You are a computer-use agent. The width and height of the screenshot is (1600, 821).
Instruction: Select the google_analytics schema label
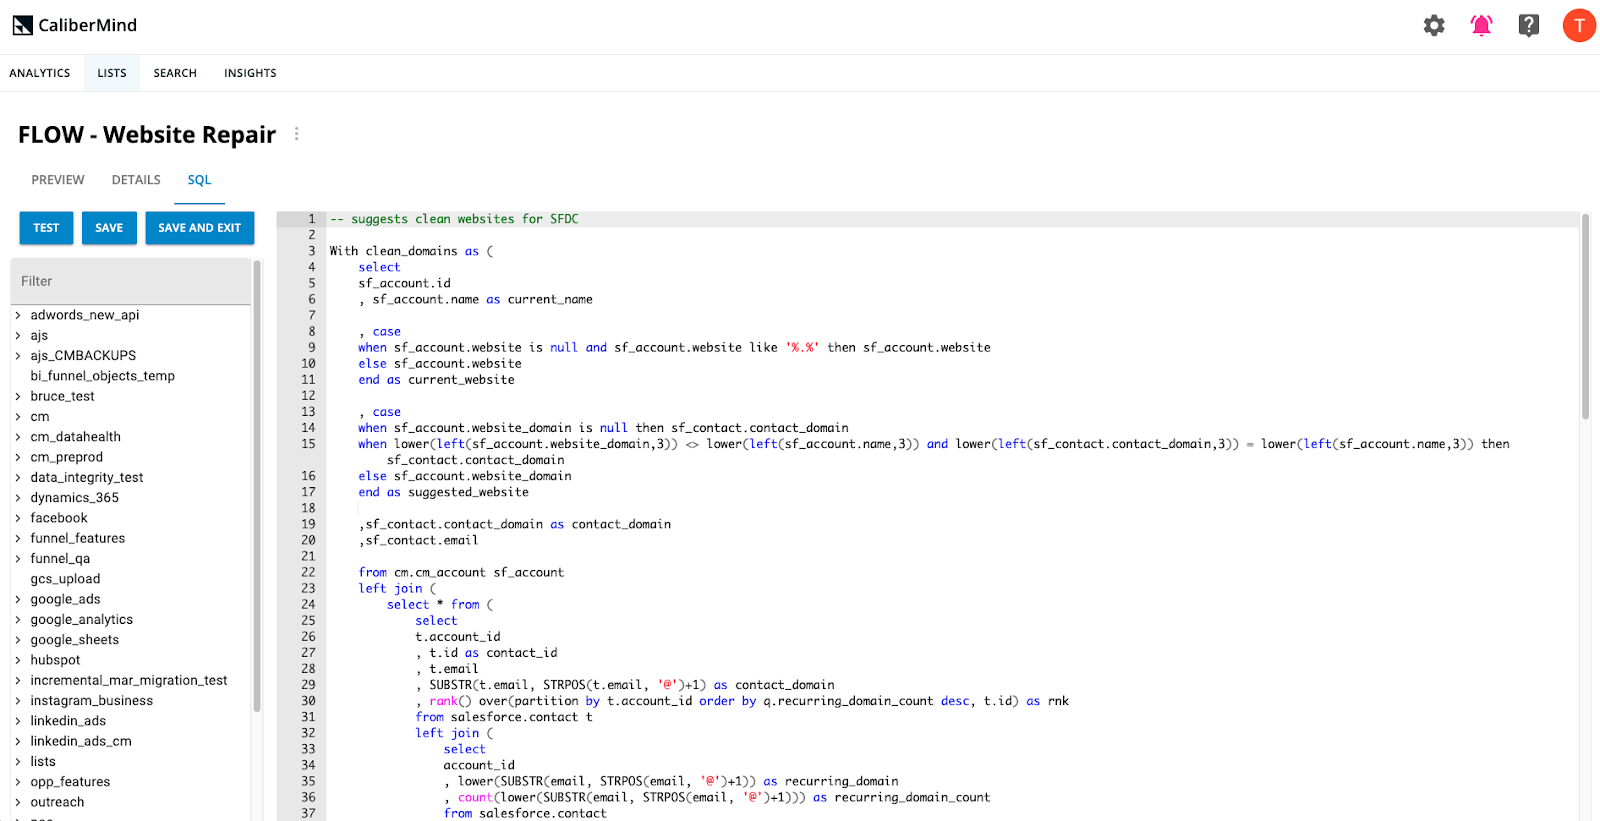[81, 620]
